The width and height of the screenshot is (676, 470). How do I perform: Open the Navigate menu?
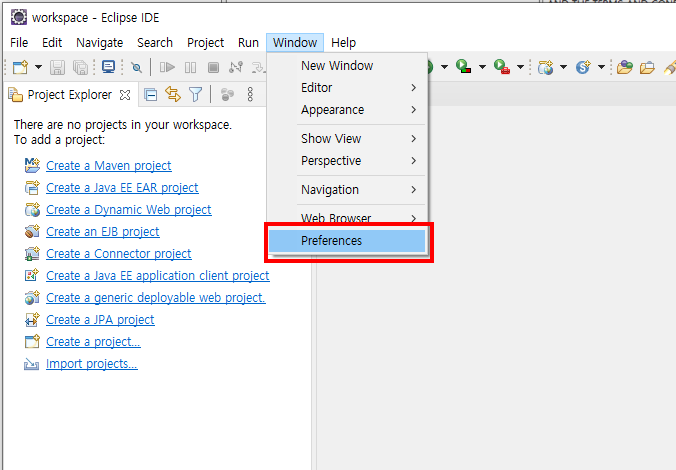(x=100, y=43)
